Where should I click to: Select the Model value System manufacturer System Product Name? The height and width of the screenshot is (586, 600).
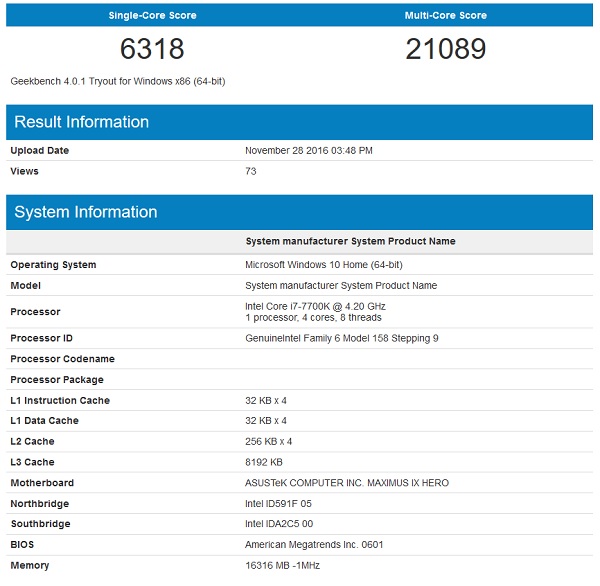(341, 286)
